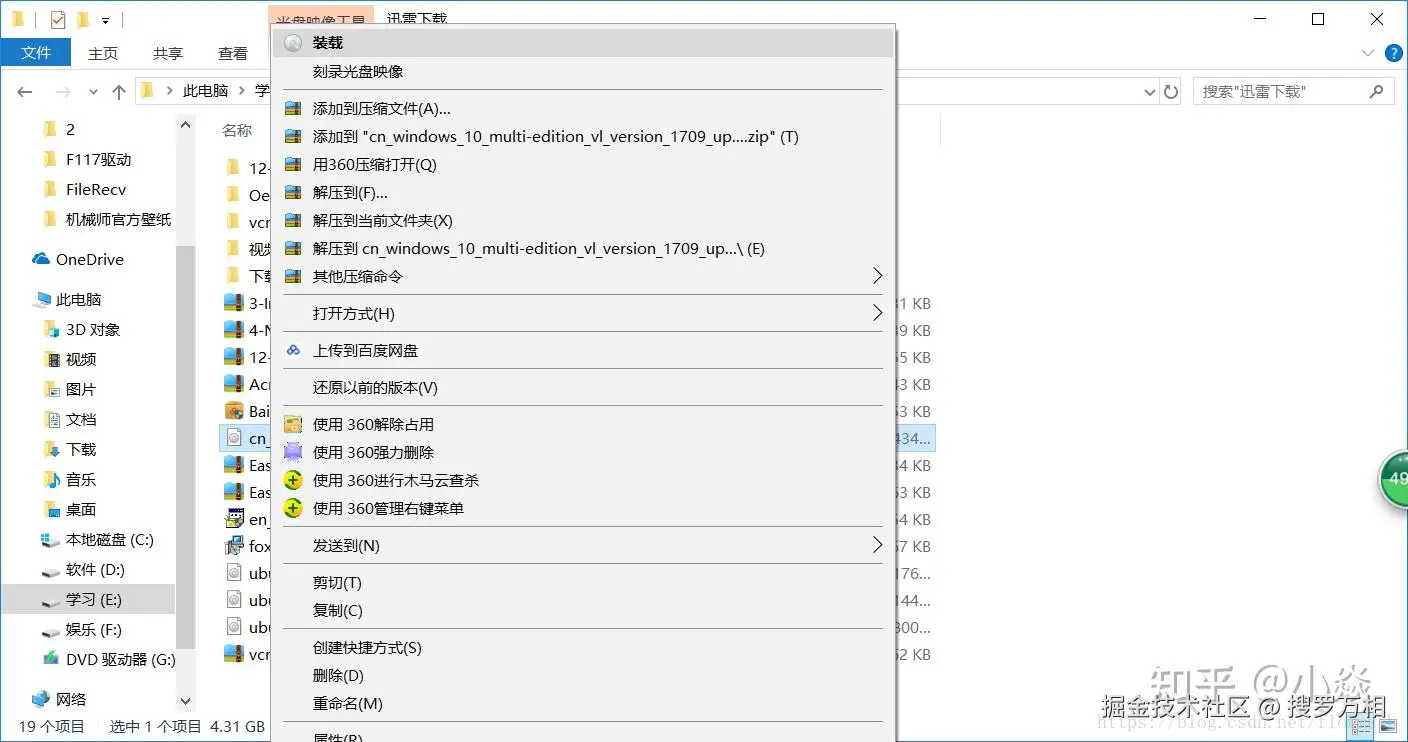
Task: Open the address bar history dropdown
Action: click(x=1150, y=92)
